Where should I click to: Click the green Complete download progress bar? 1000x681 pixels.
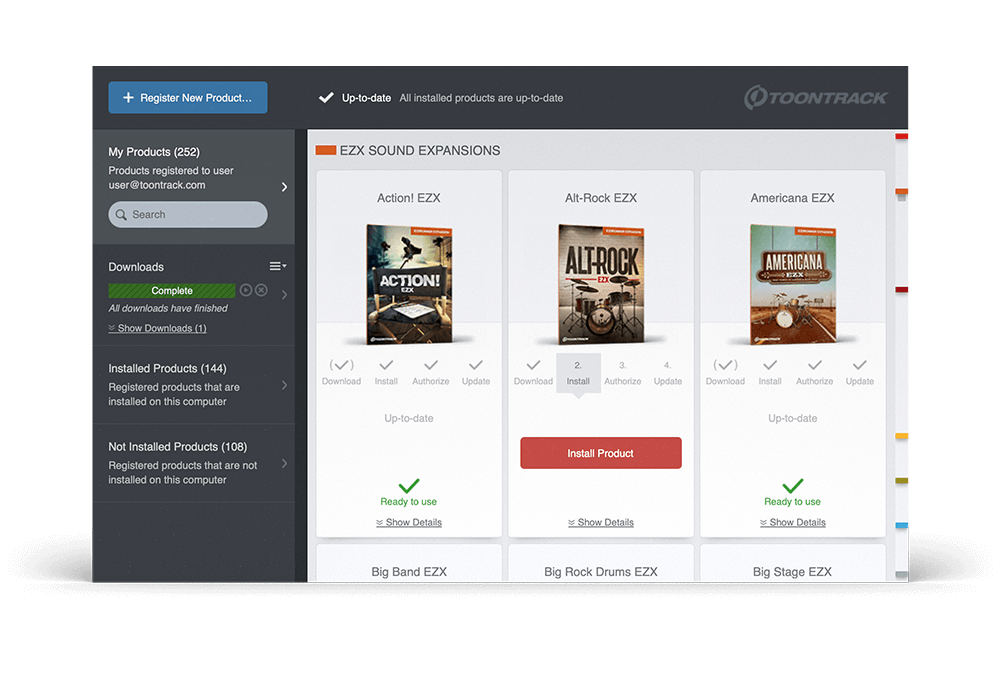coord(172,291)
